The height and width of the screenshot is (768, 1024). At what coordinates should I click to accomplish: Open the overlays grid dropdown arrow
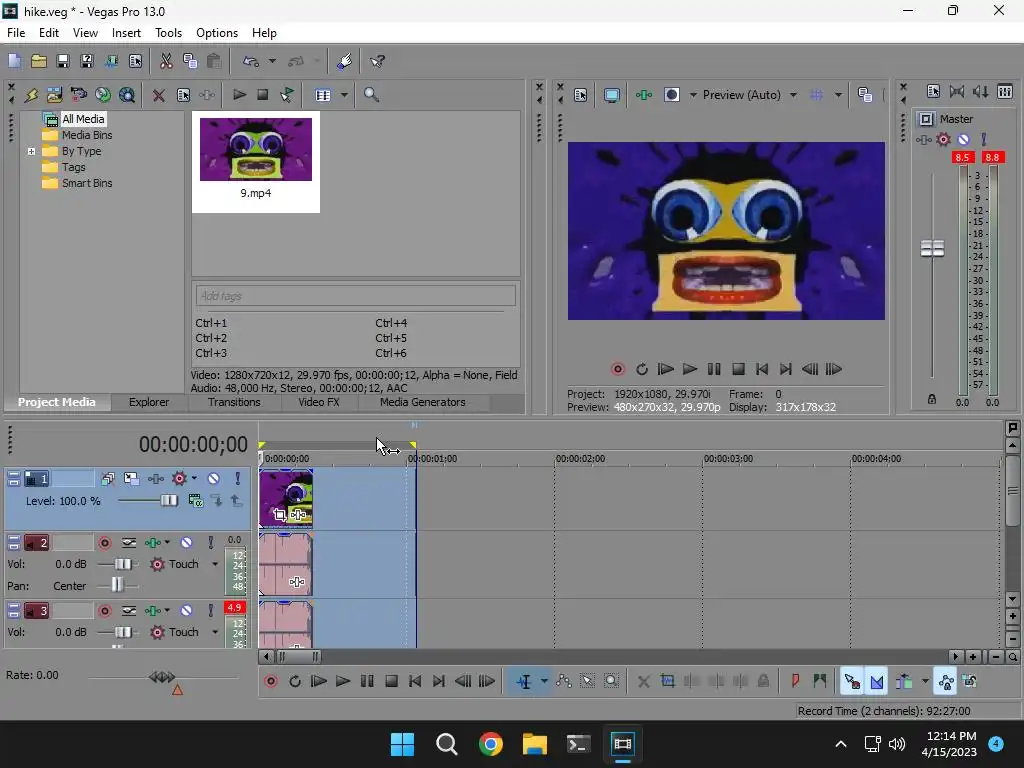(838, 95)
